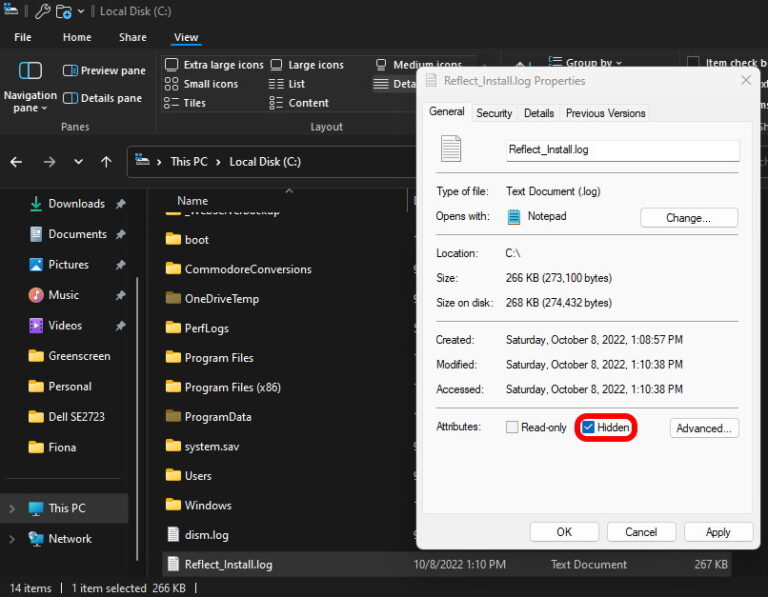The image size is (768, 597).
Task: Click the Up directory arrow
Action: (x=106, y=162)
